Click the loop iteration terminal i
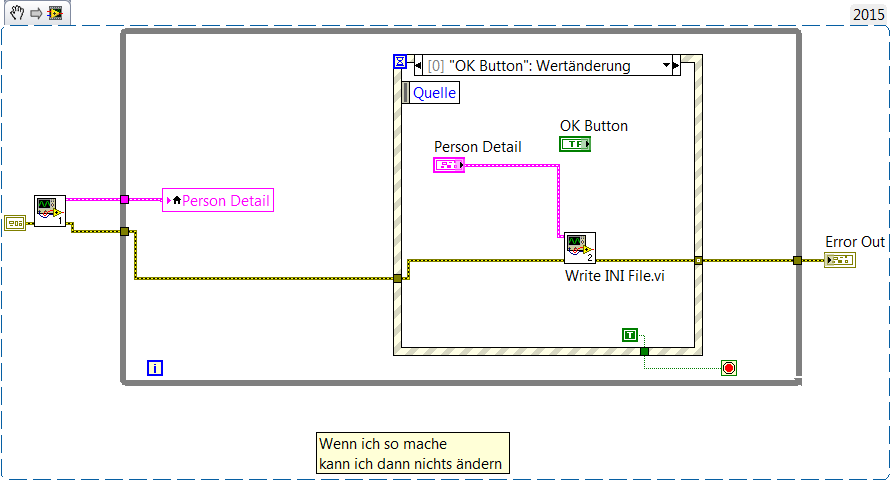The height and width of the screenshot is (481, 891). (x=155, y=368)
